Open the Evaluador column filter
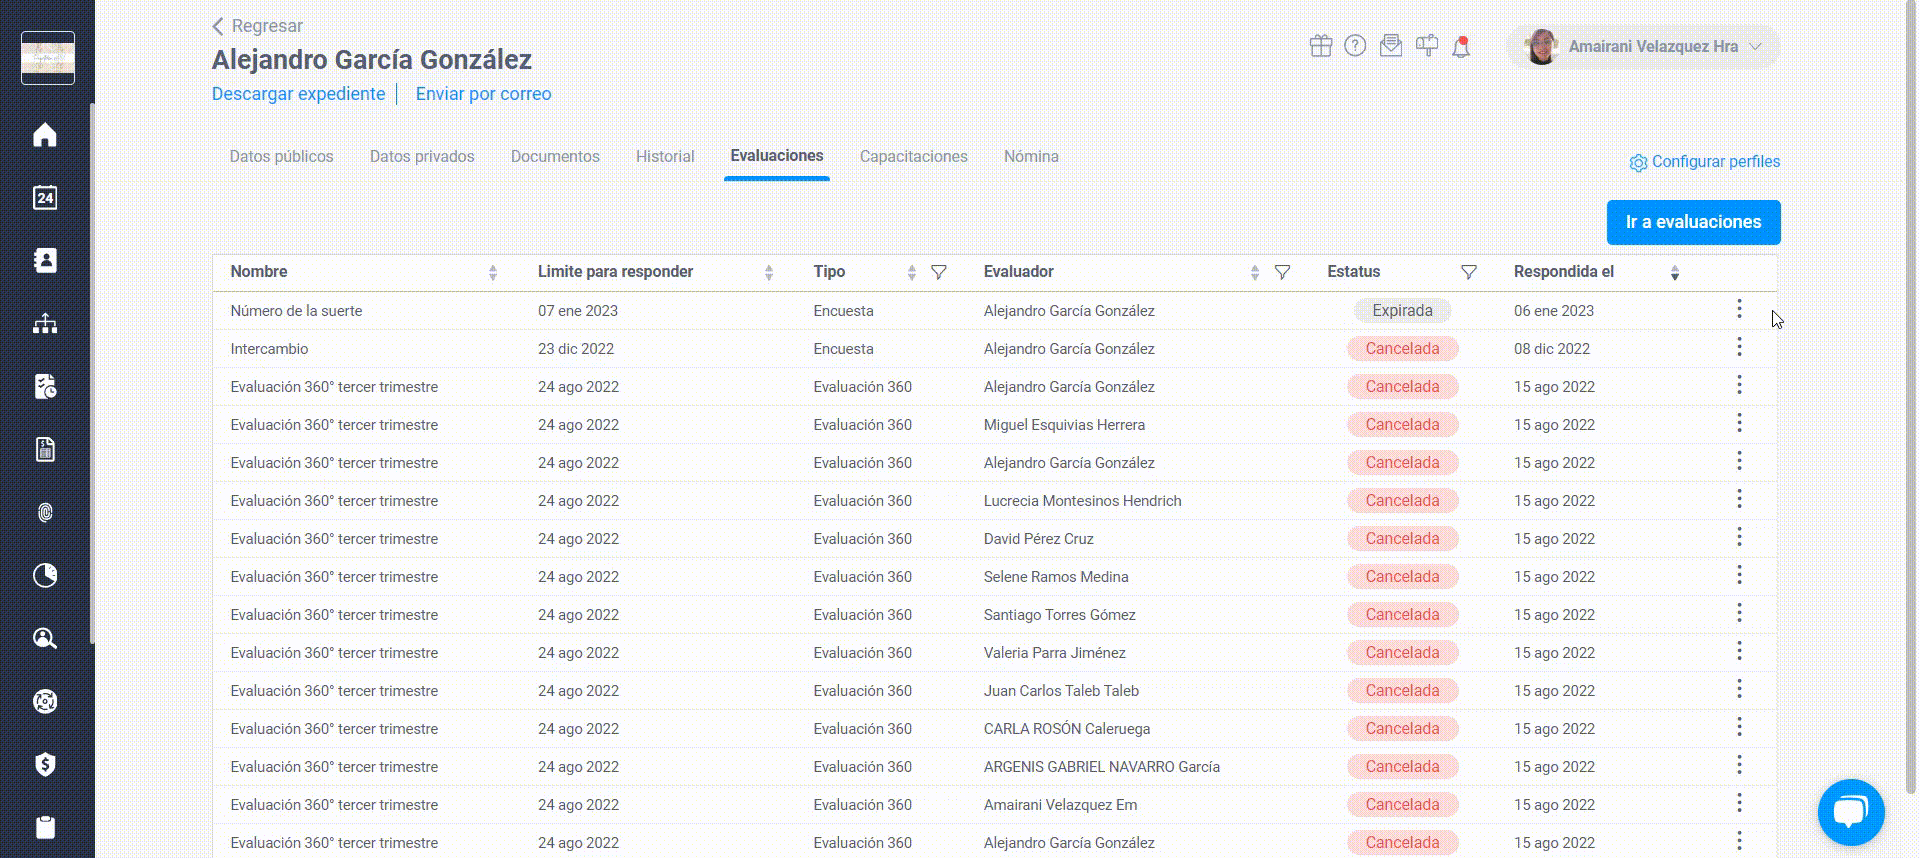The image size is (1920, 858). pos(1282,272)
